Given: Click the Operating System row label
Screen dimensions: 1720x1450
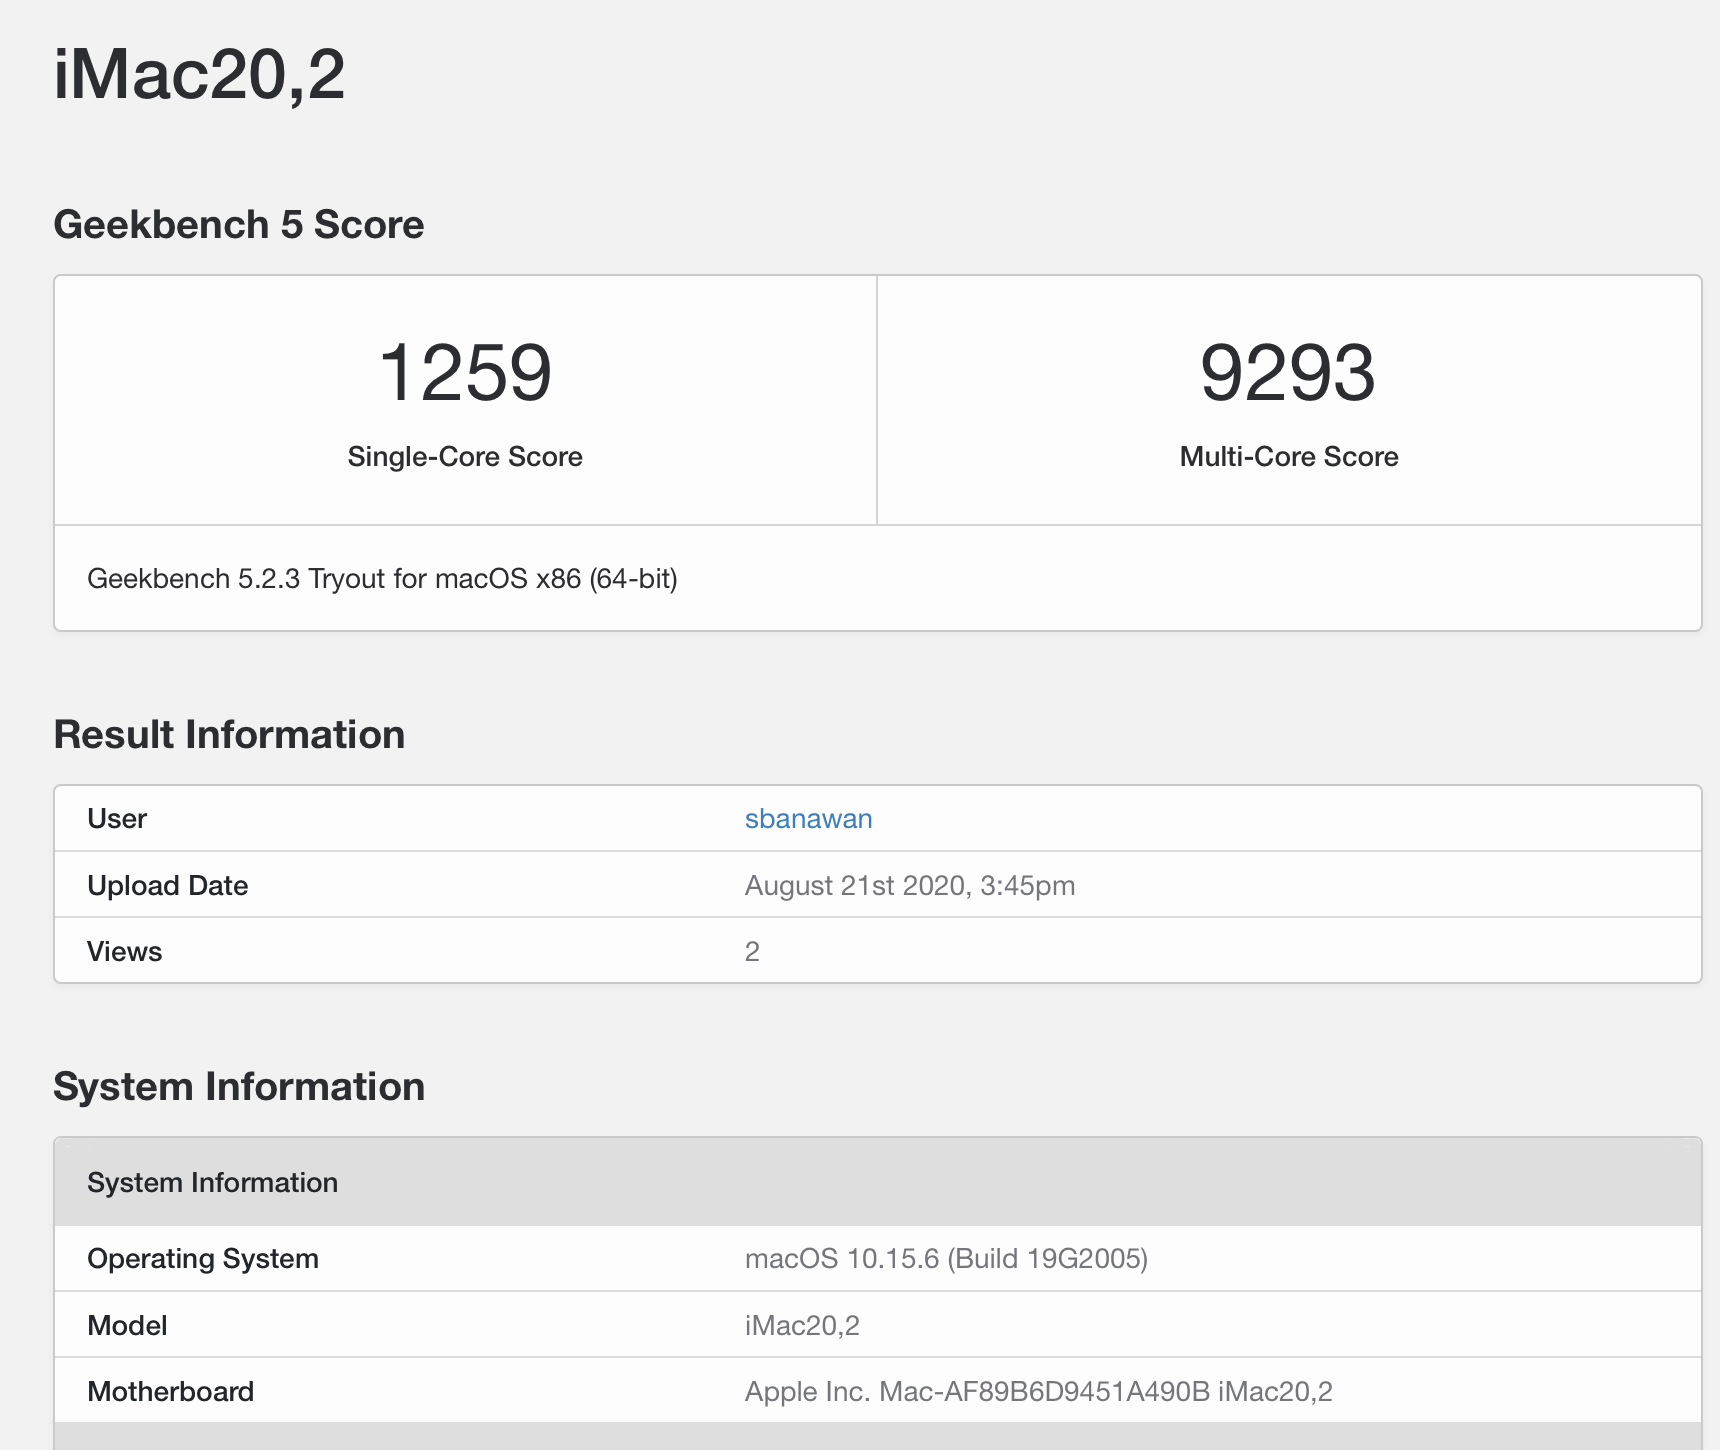Looking at the screenshot, I should point(203,1259).
